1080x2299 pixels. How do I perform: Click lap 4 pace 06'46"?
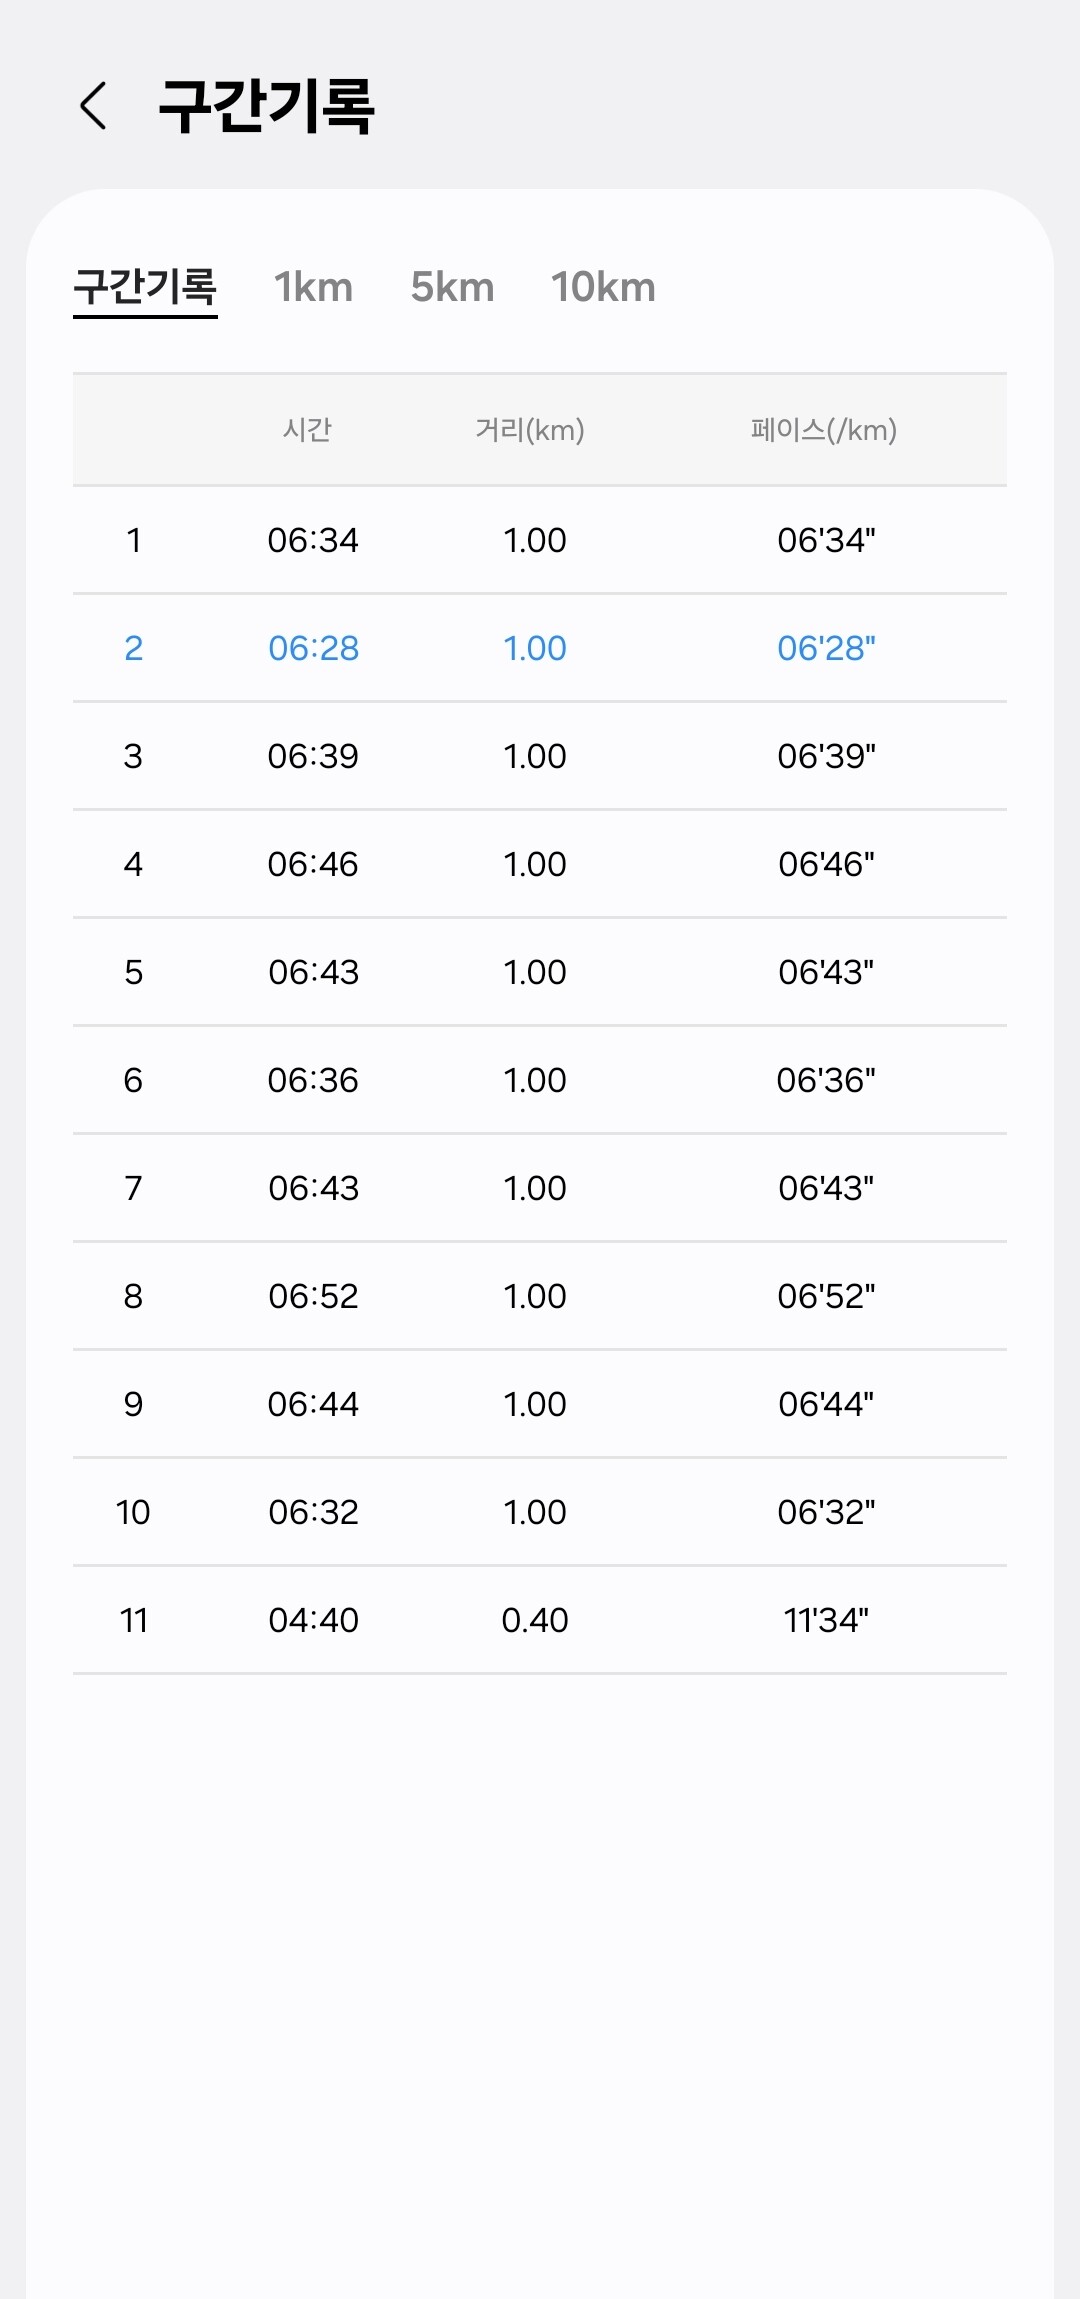click(826, 864)
